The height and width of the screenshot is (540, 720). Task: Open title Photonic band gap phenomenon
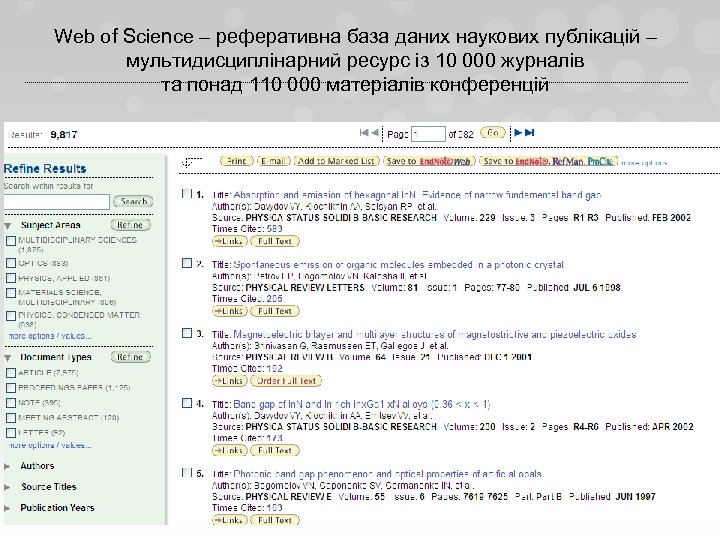(x=388, y=474)
